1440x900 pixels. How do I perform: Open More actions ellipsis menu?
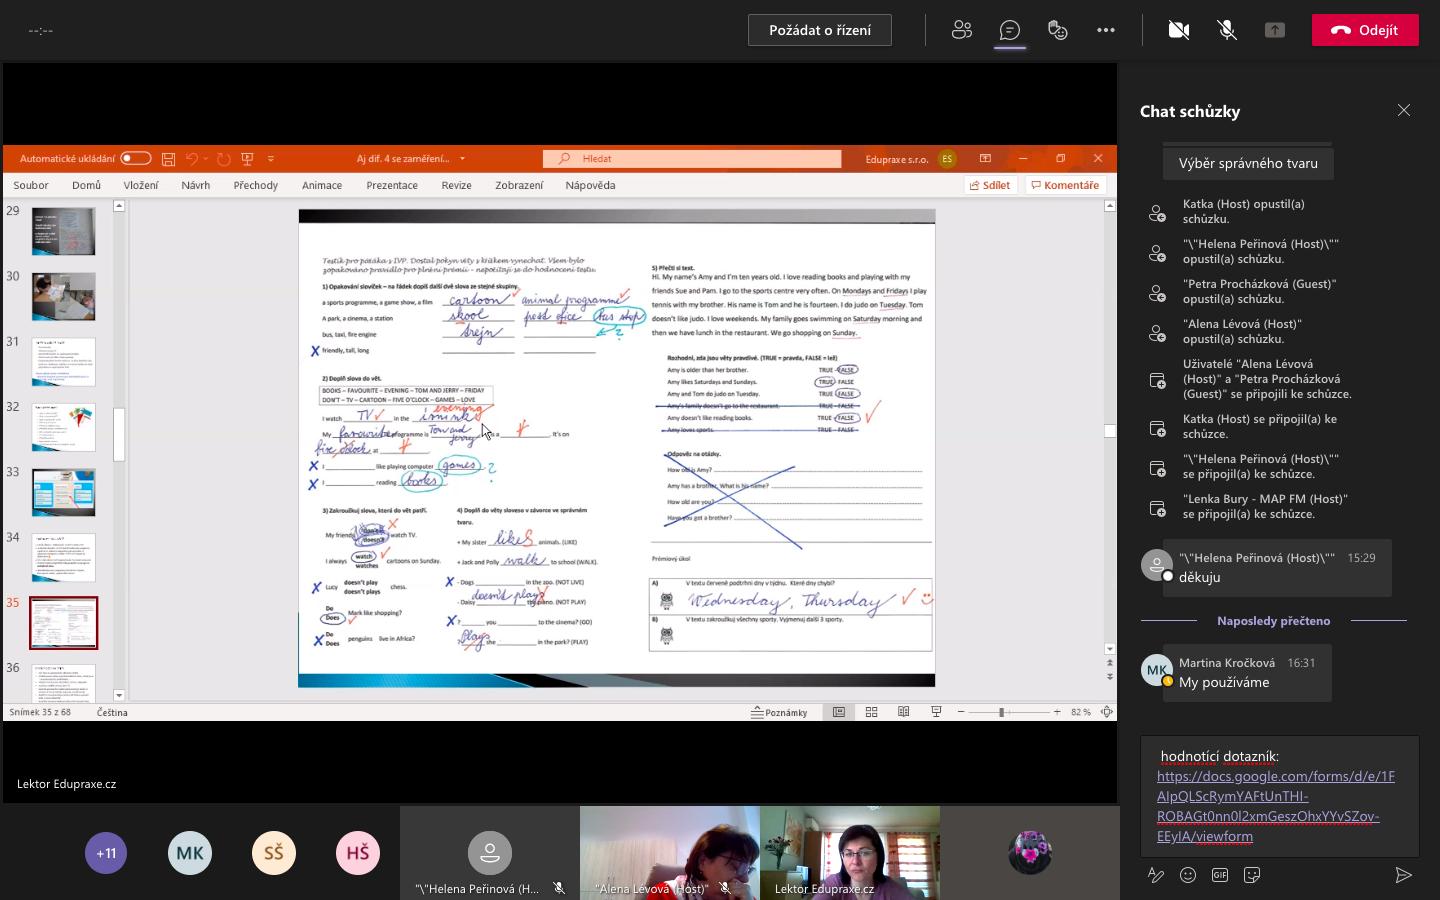coord(1106,30)
